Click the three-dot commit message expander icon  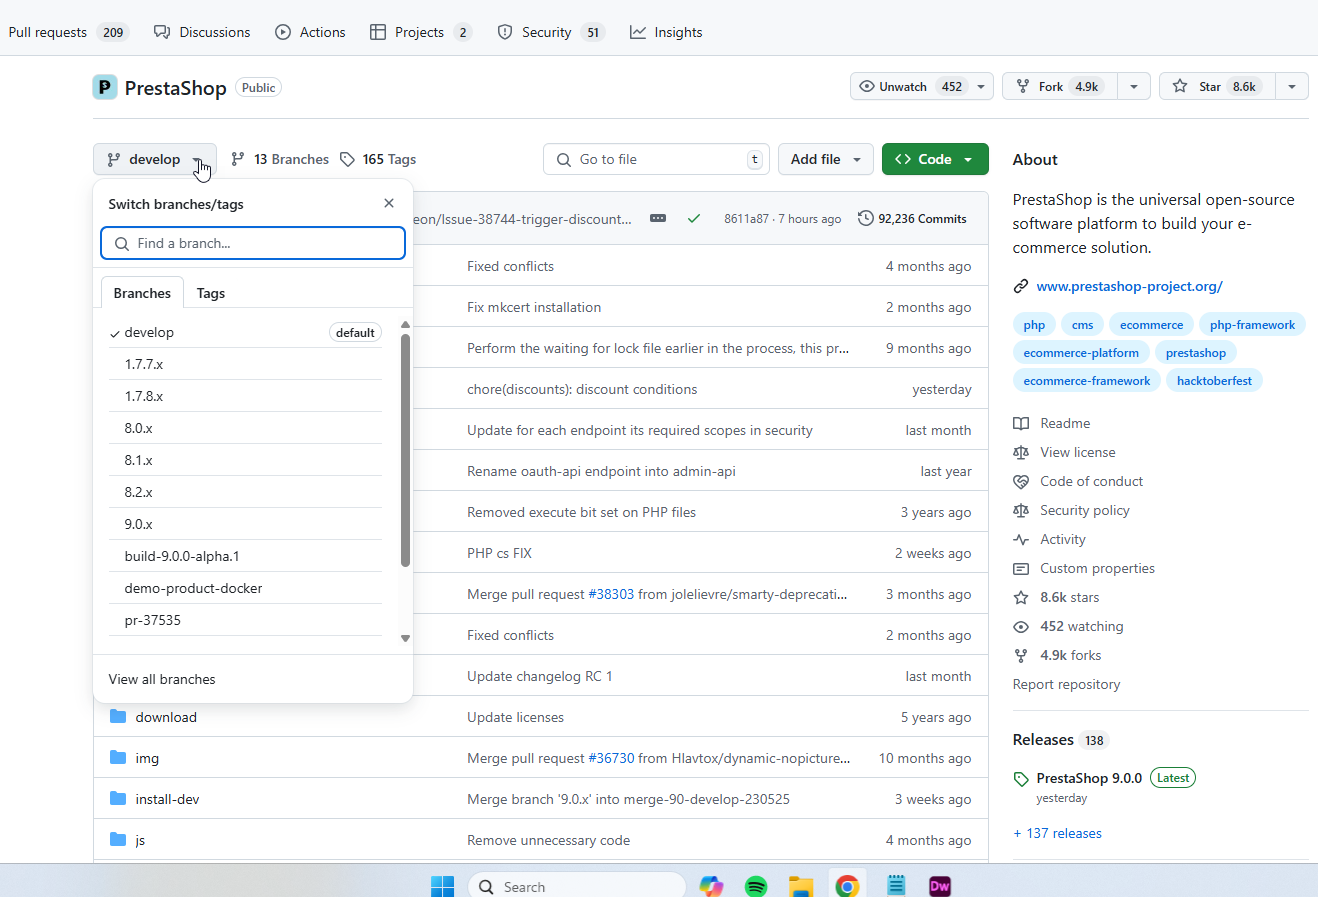(658, 218)
